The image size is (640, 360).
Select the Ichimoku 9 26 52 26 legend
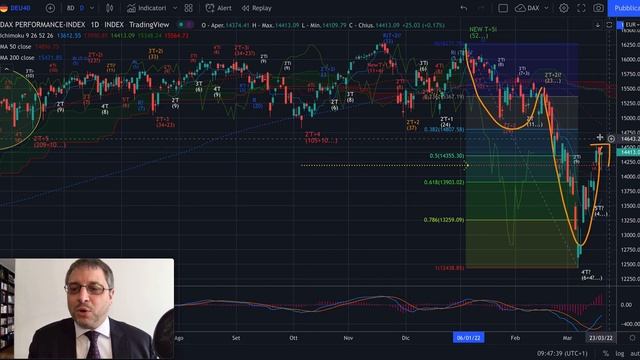(27, 36)
